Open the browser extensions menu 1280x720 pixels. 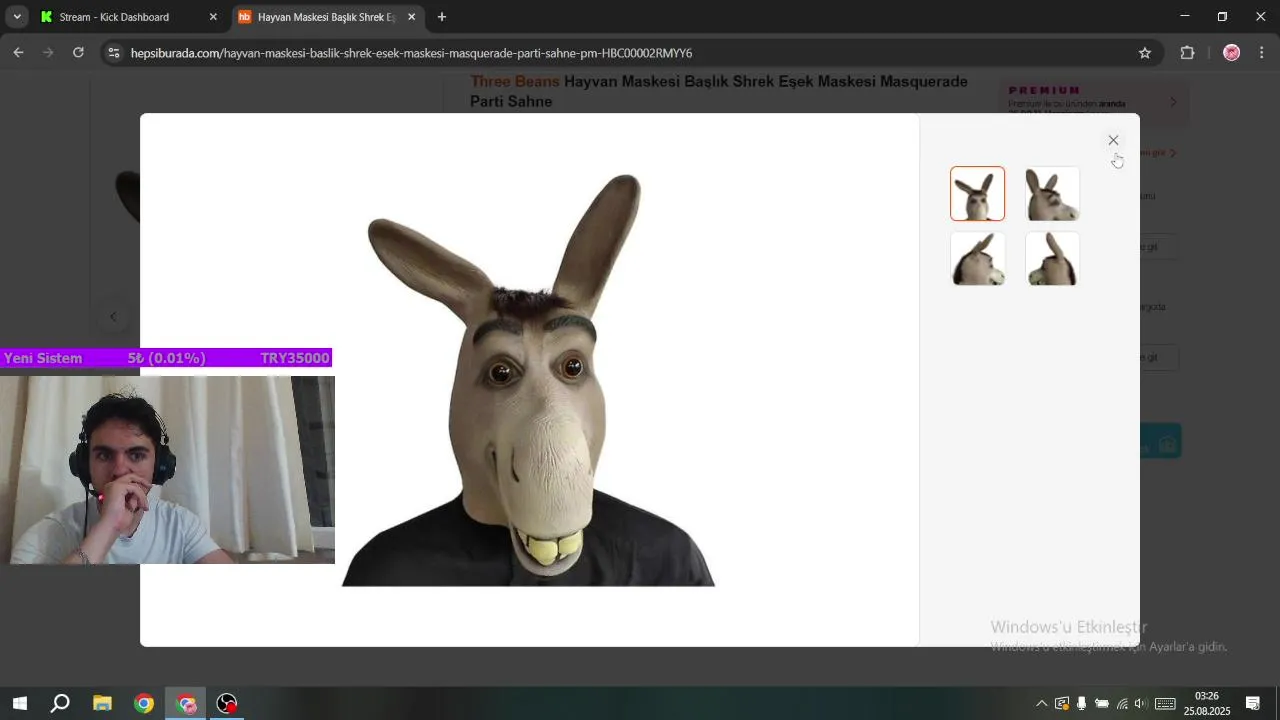coord(1188,53)
